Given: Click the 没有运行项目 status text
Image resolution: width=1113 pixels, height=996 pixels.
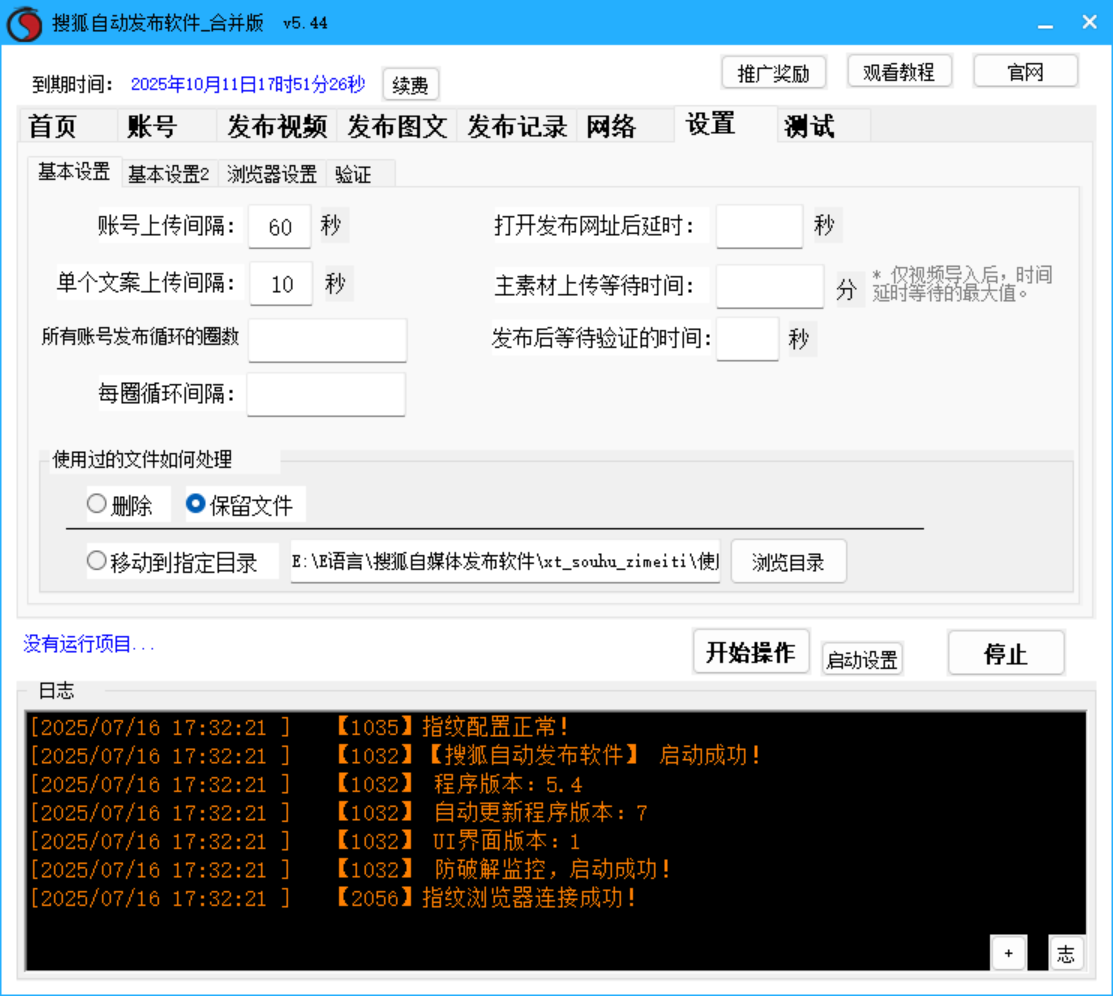Looking at the screenshot, I should click(89, 645).
